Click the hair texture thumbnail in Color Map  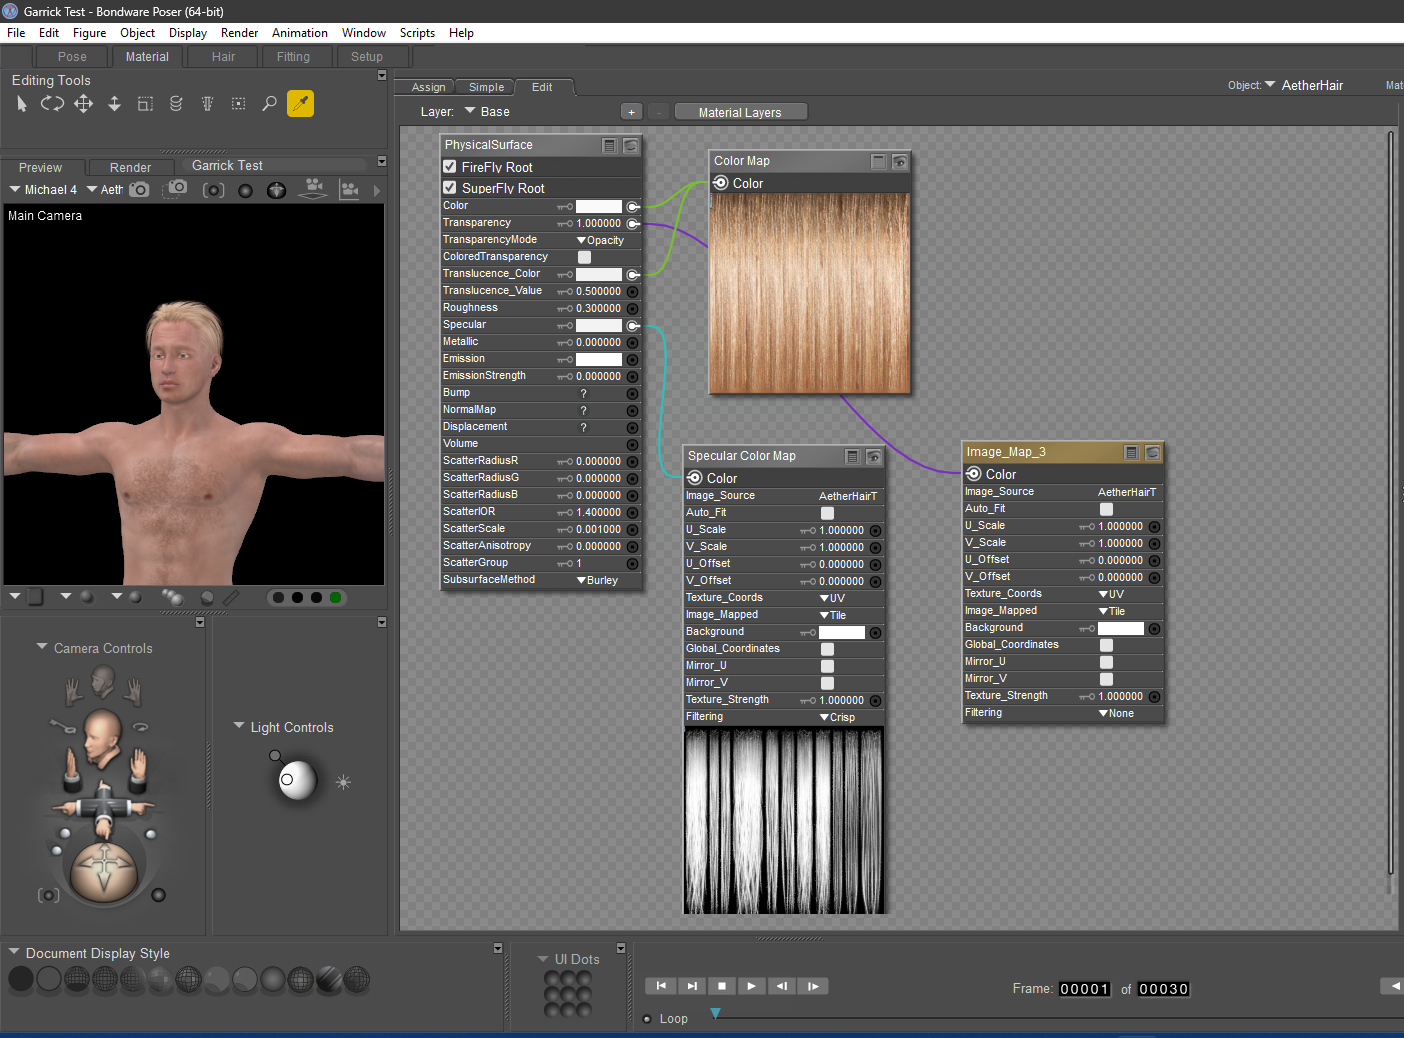810,293
